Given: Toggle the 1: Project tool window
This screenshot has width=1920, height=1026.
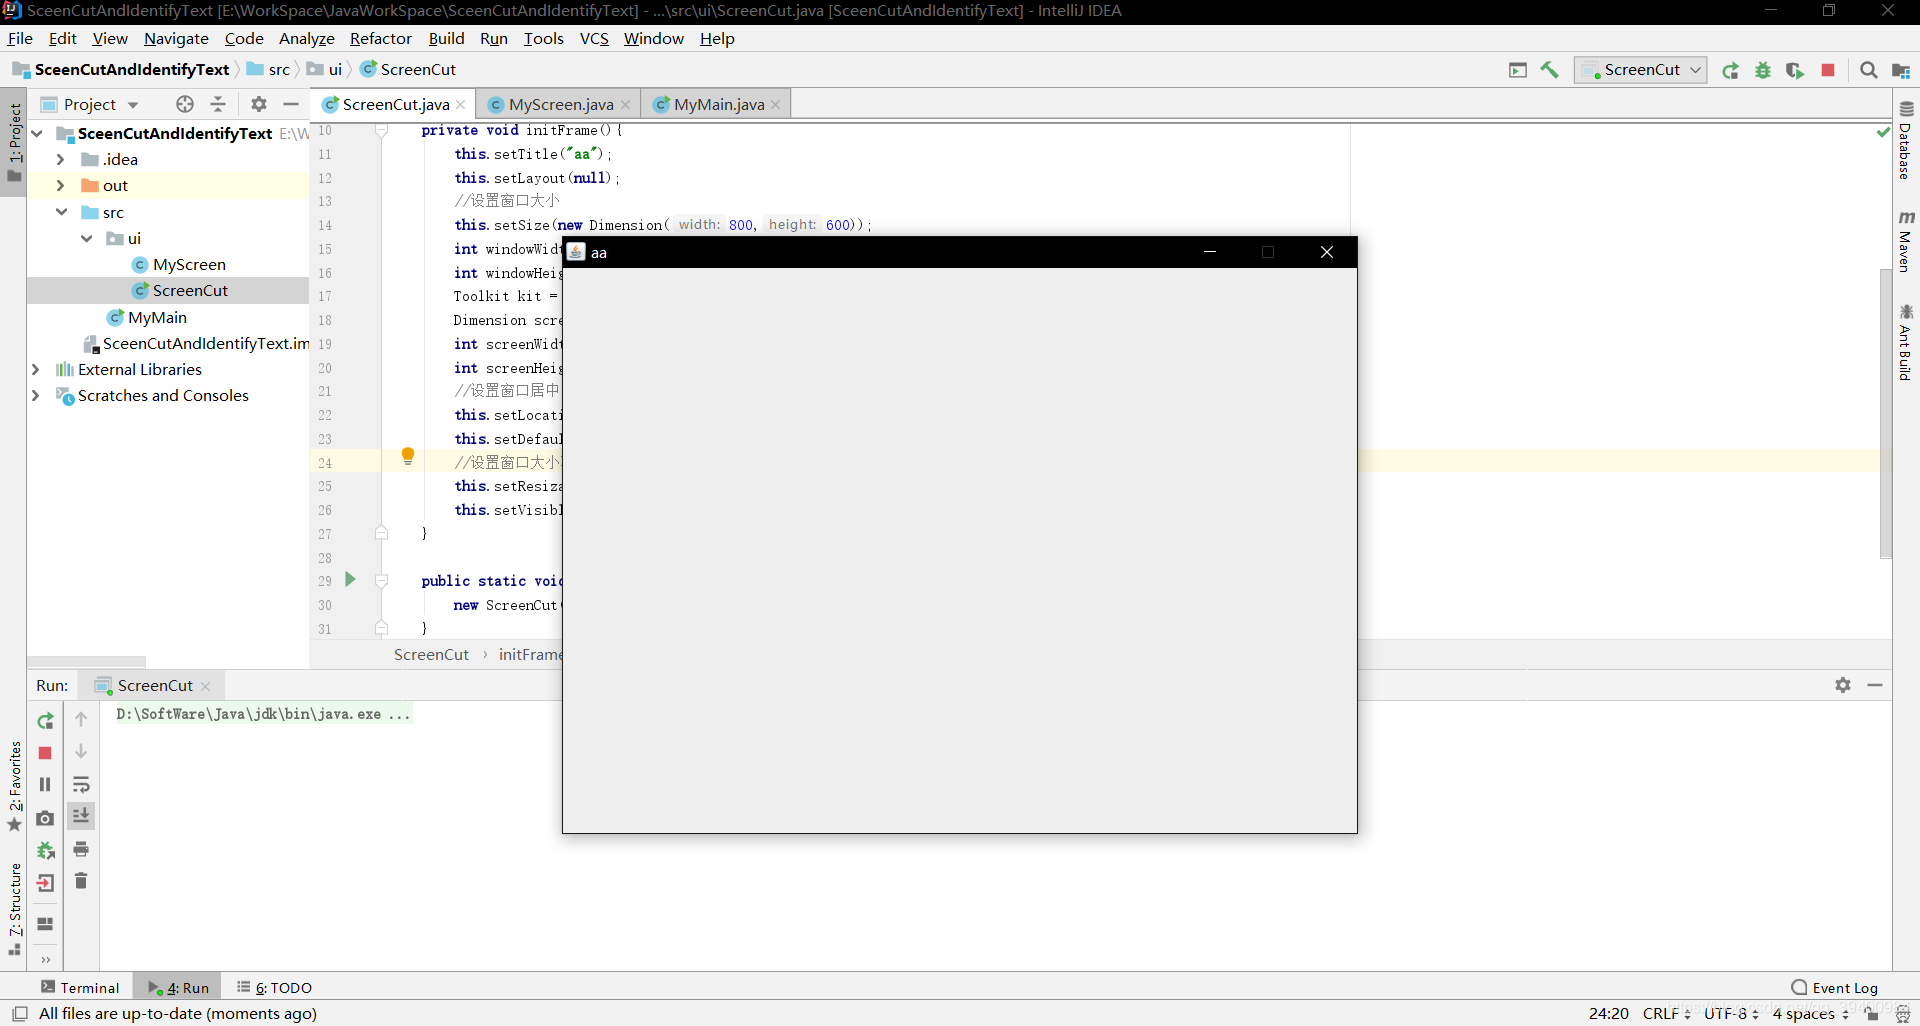Looking at the screenshot, I should [x=14, y=142].
